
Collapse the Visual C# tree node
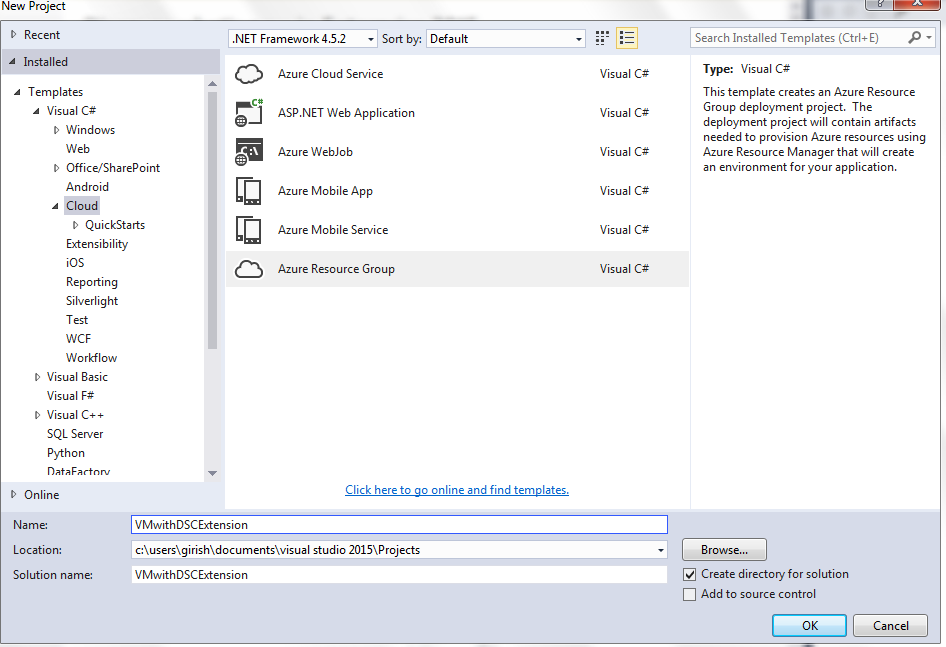point(36,111)
